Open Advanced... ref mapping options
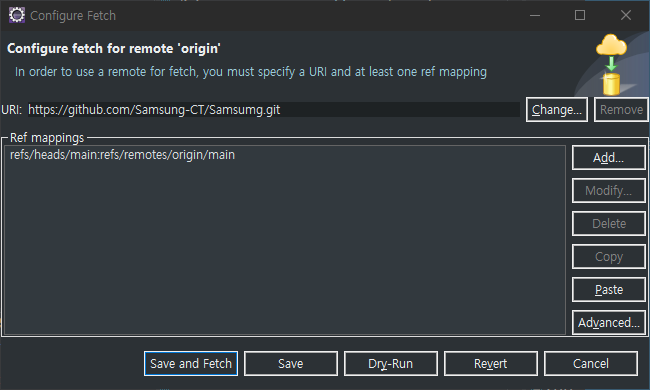650x390 pixels. click(x=609, y=322)
